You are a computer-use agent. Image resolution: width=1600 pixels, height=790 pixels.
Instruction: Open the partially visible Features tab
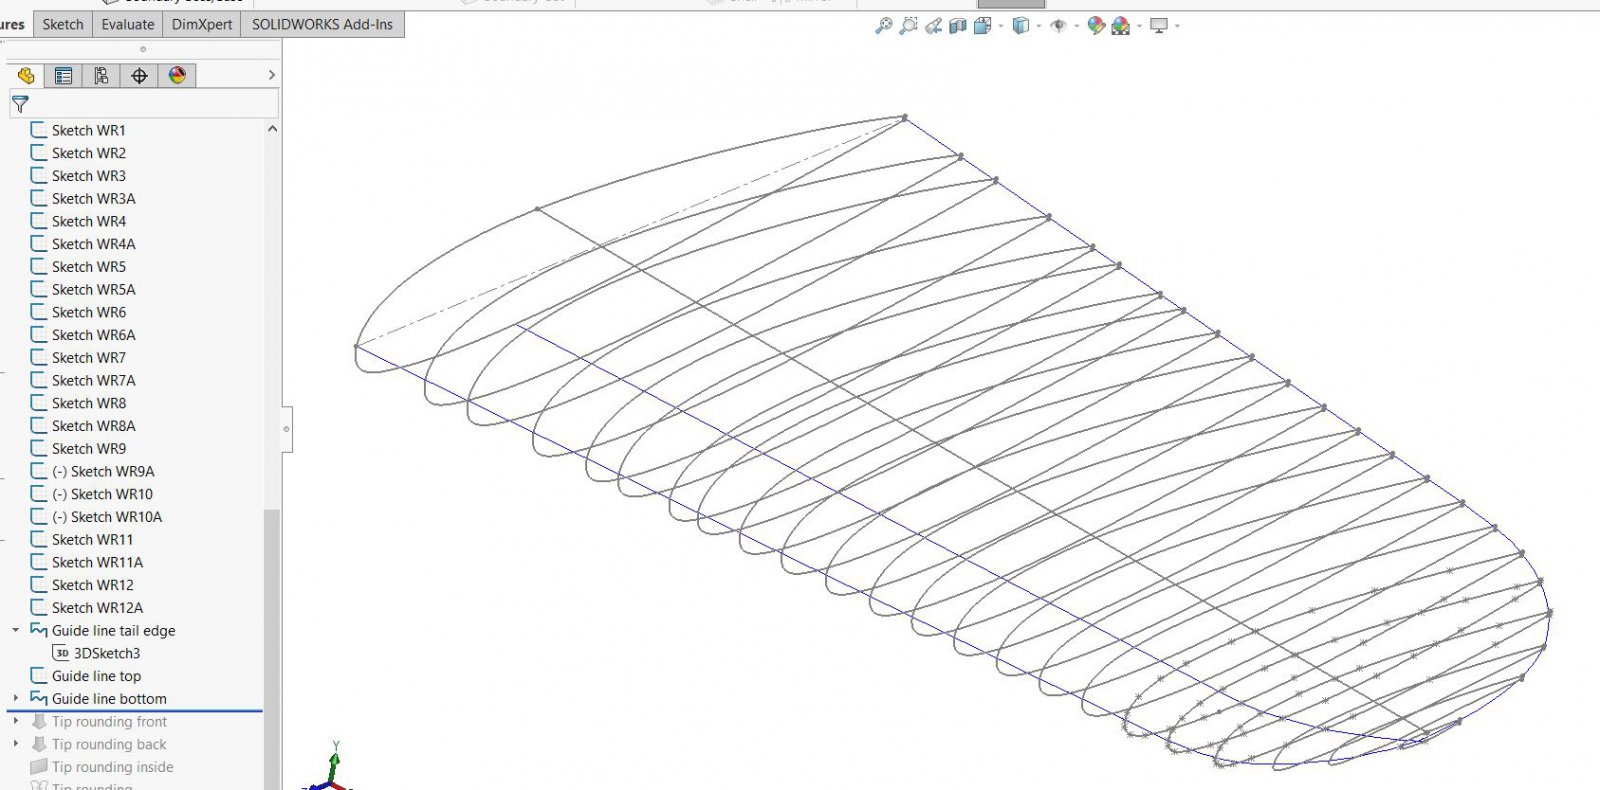coord(14,24)
